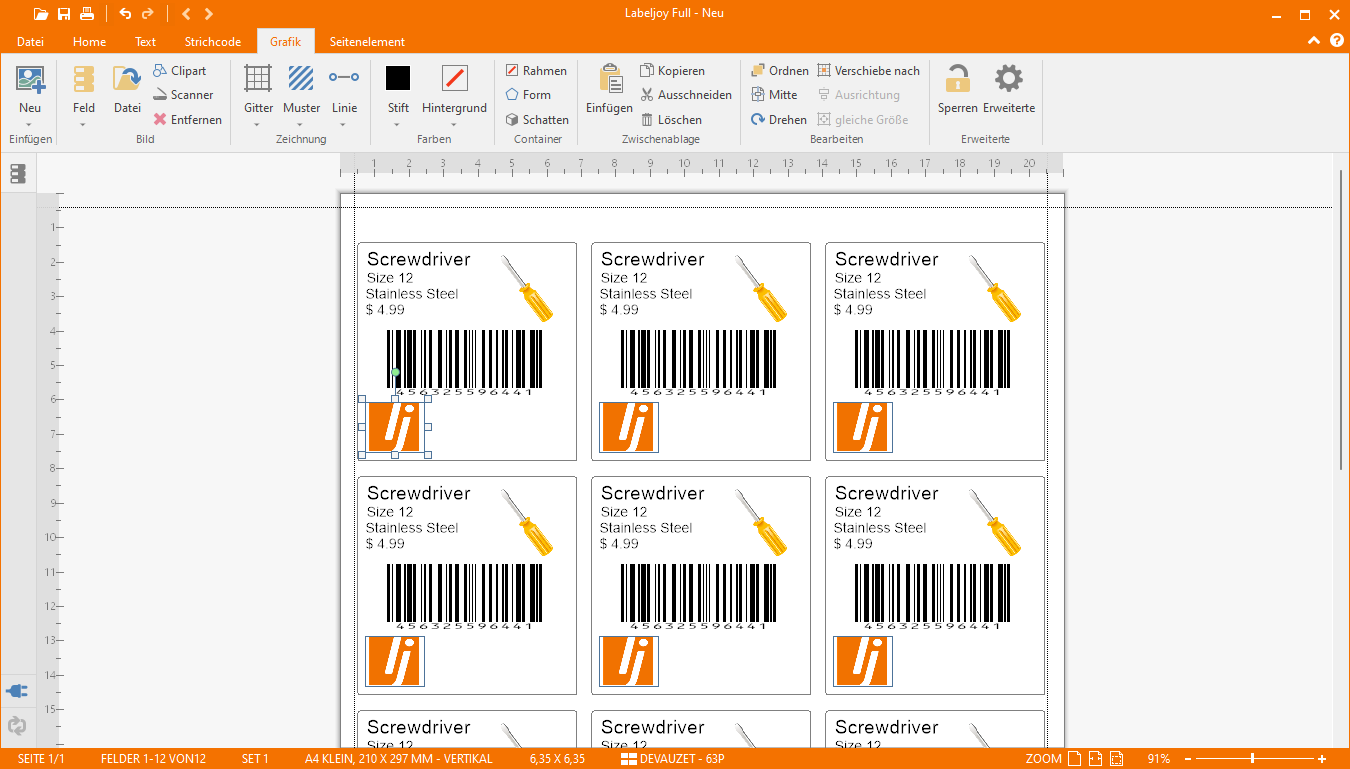Go to next with right chevron
The height and width of the screenshot is (769, 1350).
(208, 14)
